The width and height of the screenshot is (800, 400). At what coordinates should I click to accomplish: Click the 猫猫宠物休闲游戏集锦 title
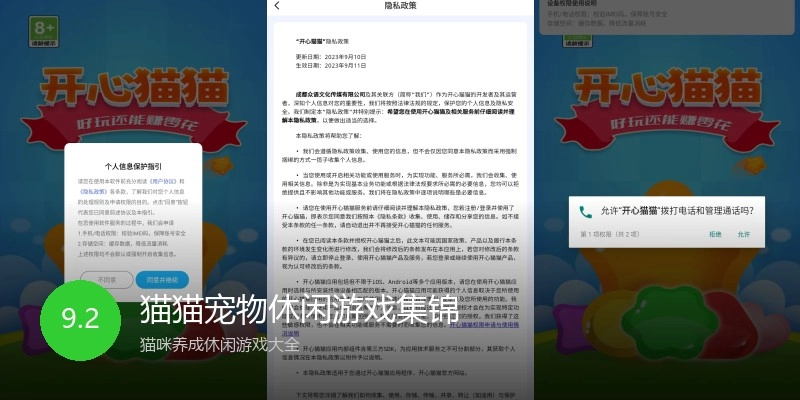(299, 310)
